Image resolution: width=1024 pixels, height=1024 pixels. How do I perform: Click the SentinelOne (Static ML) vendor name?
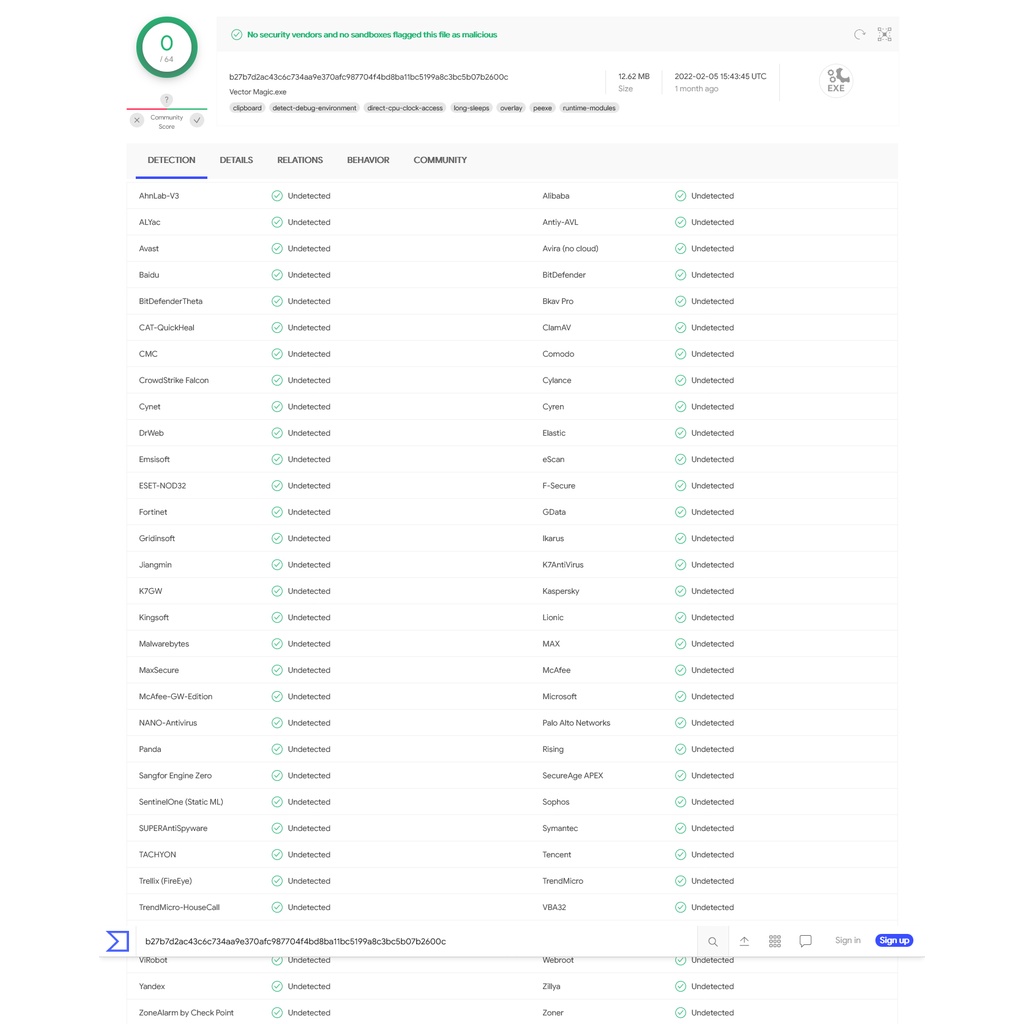181,802
